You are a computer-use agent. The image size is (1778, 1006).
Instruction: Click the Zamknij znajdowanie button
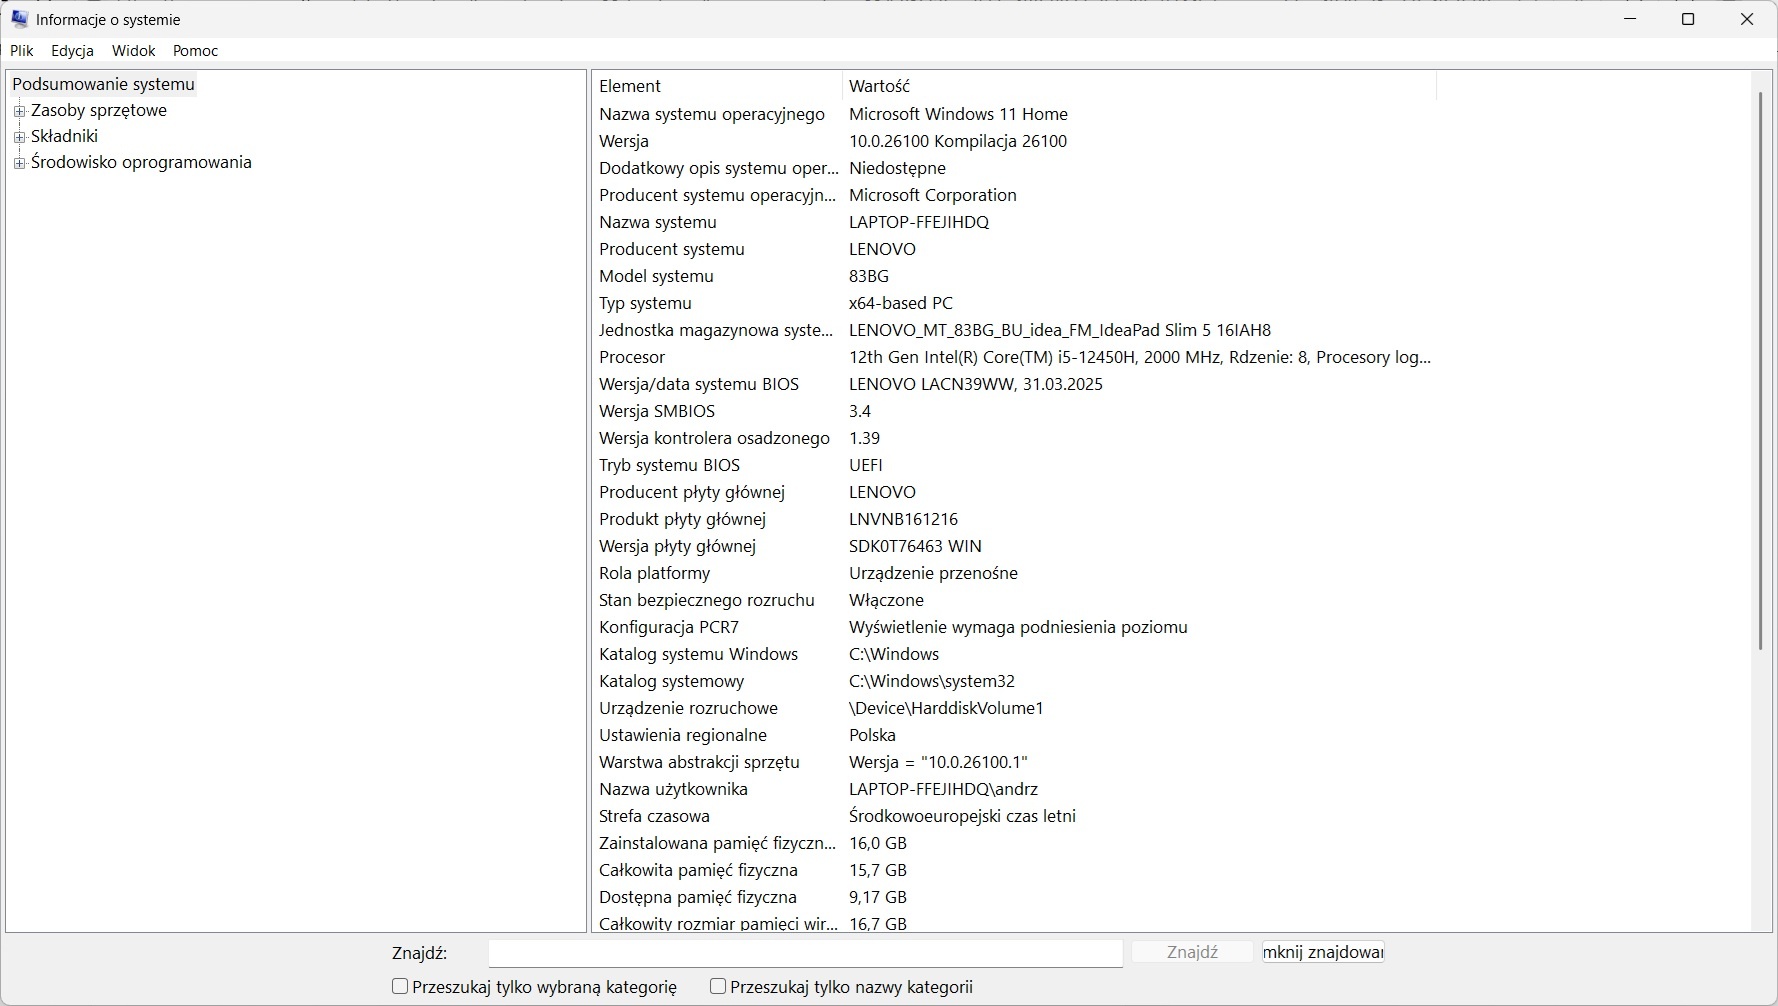1323,952
